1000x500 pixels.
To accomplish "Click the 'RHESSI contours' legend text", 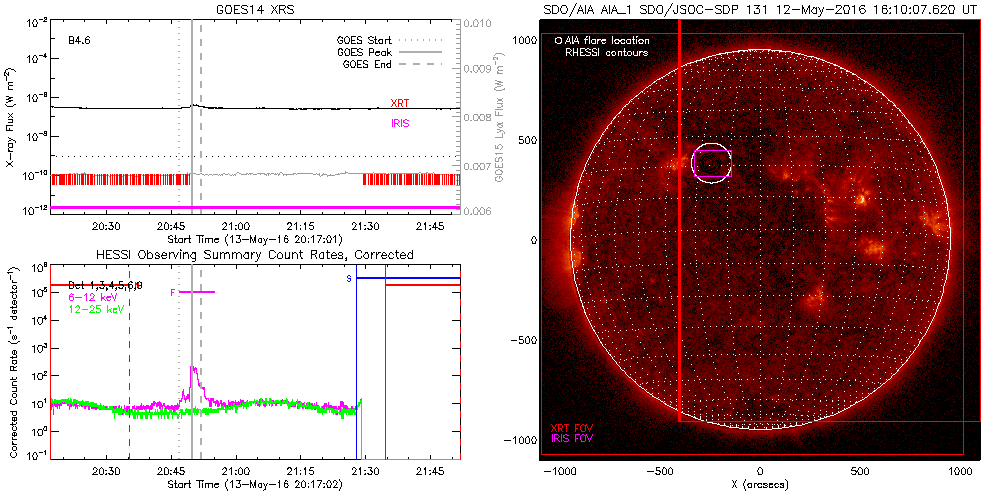I will pyautogui.click(x=606, y=52).
